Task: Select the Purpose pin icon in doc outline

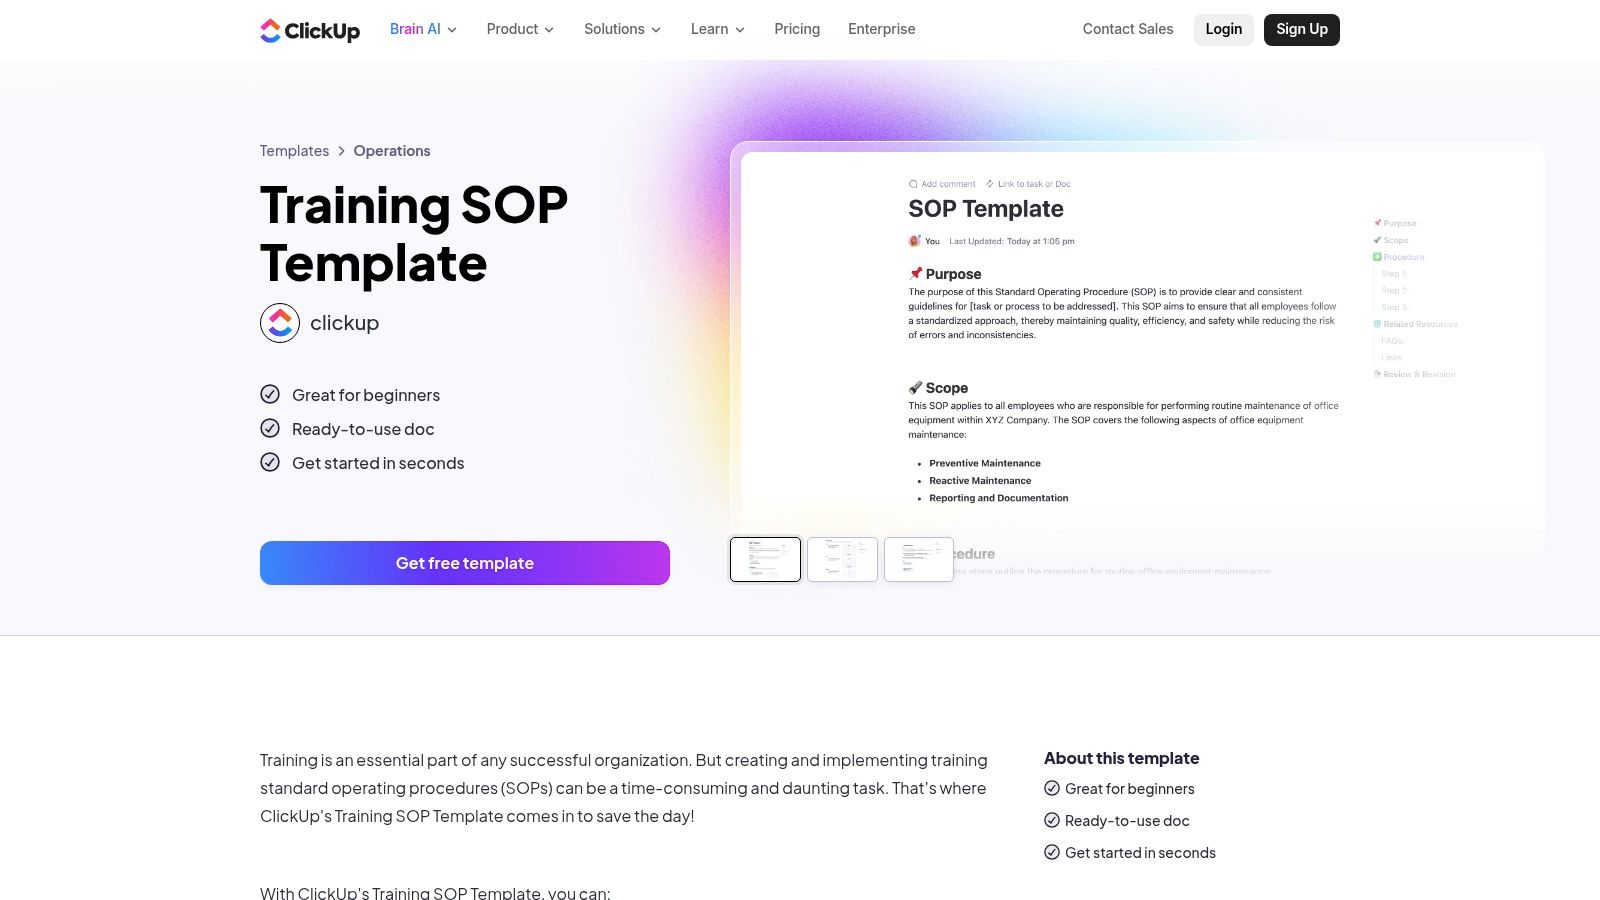Action: pyautogui.click(x=1377, y=223)
